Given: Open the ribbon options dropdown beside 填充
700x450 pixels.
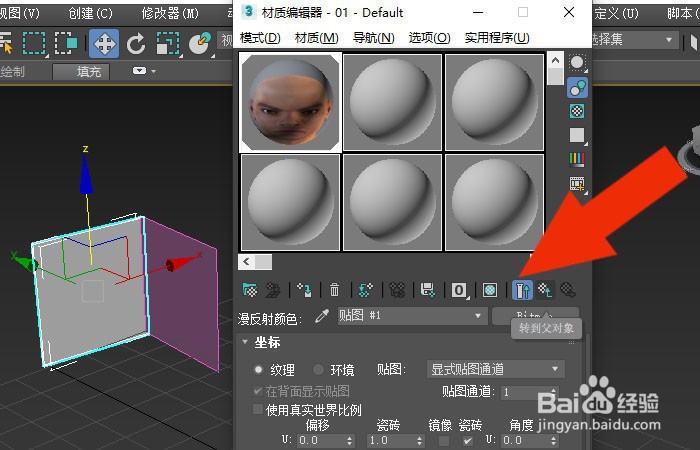Looking at the screenshot, I should point(144,71).
